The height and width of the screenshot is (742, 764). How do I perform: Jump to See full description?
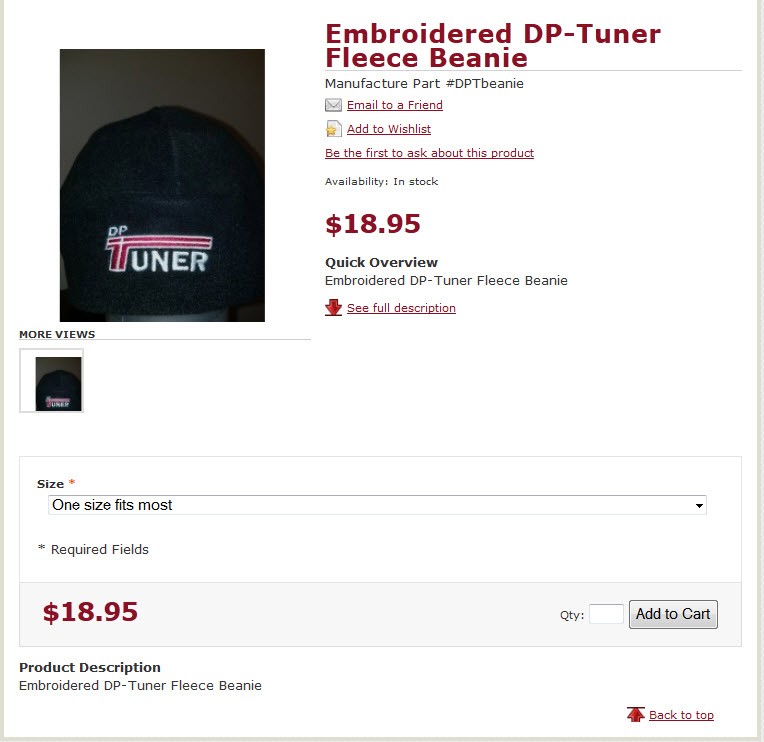(x=401, y=308)
